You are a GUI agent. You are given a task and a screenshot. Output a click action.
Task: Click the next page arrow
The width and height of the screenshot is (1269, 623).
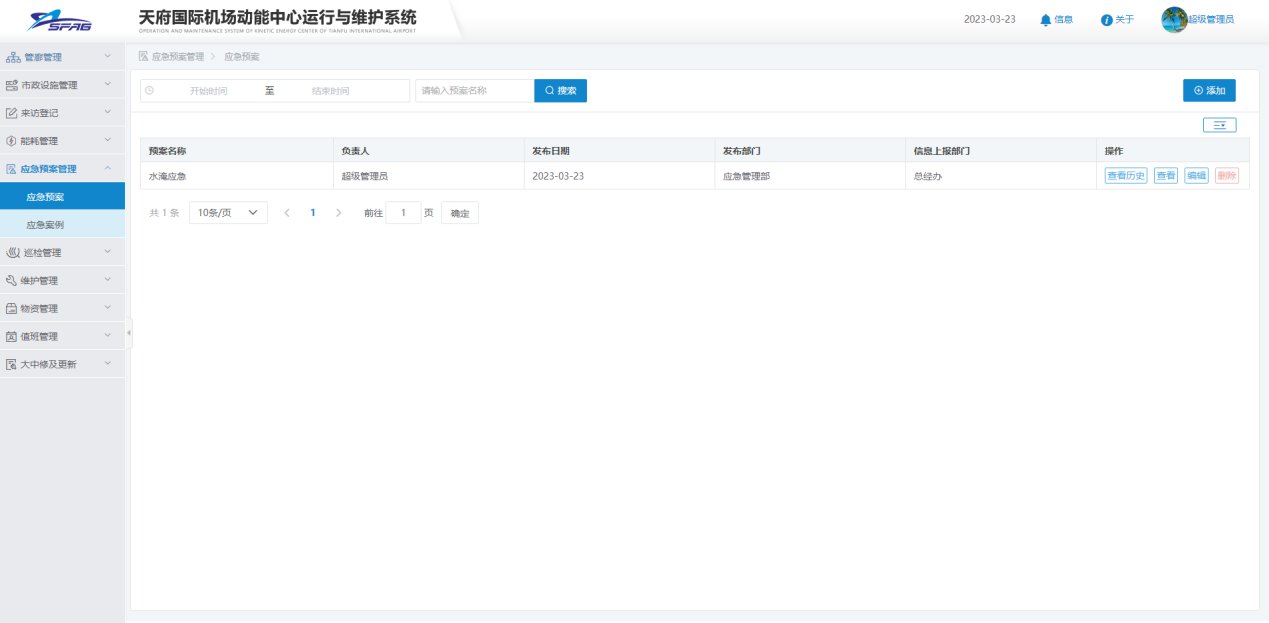pos(339,213)
